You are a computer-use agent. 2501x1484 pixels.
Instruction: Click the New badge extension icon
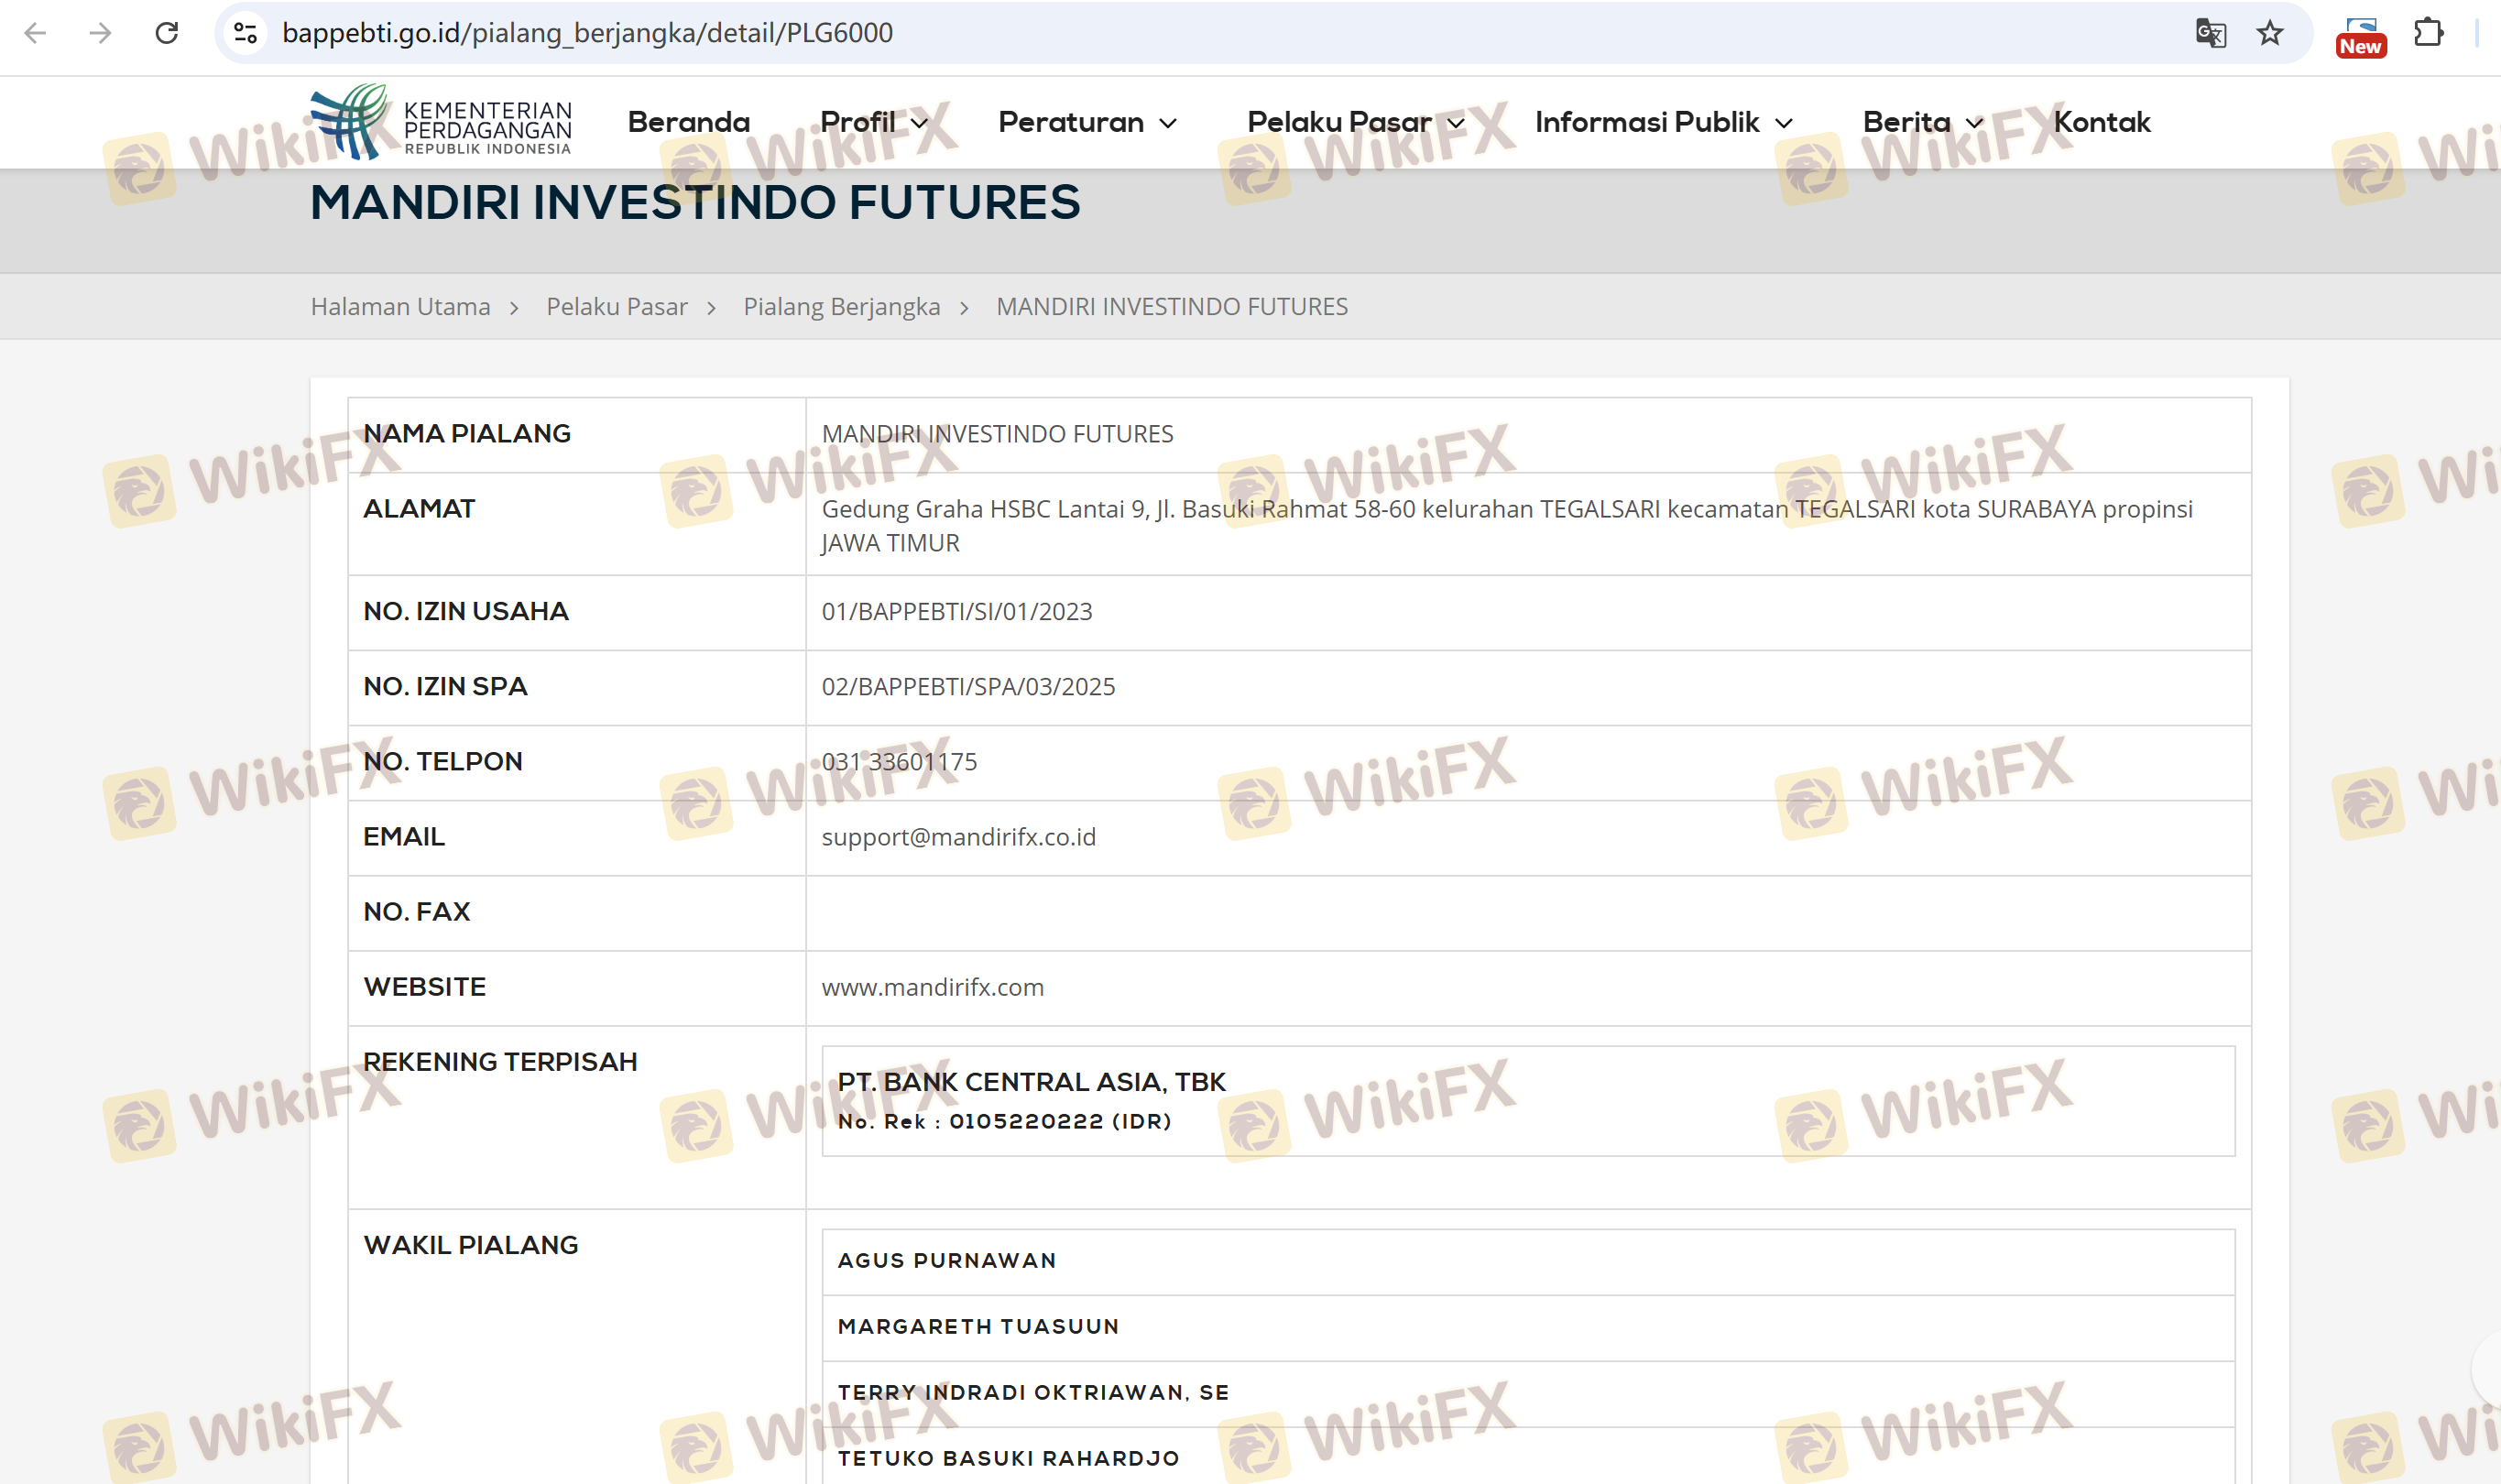click(x=2361, y=37)
